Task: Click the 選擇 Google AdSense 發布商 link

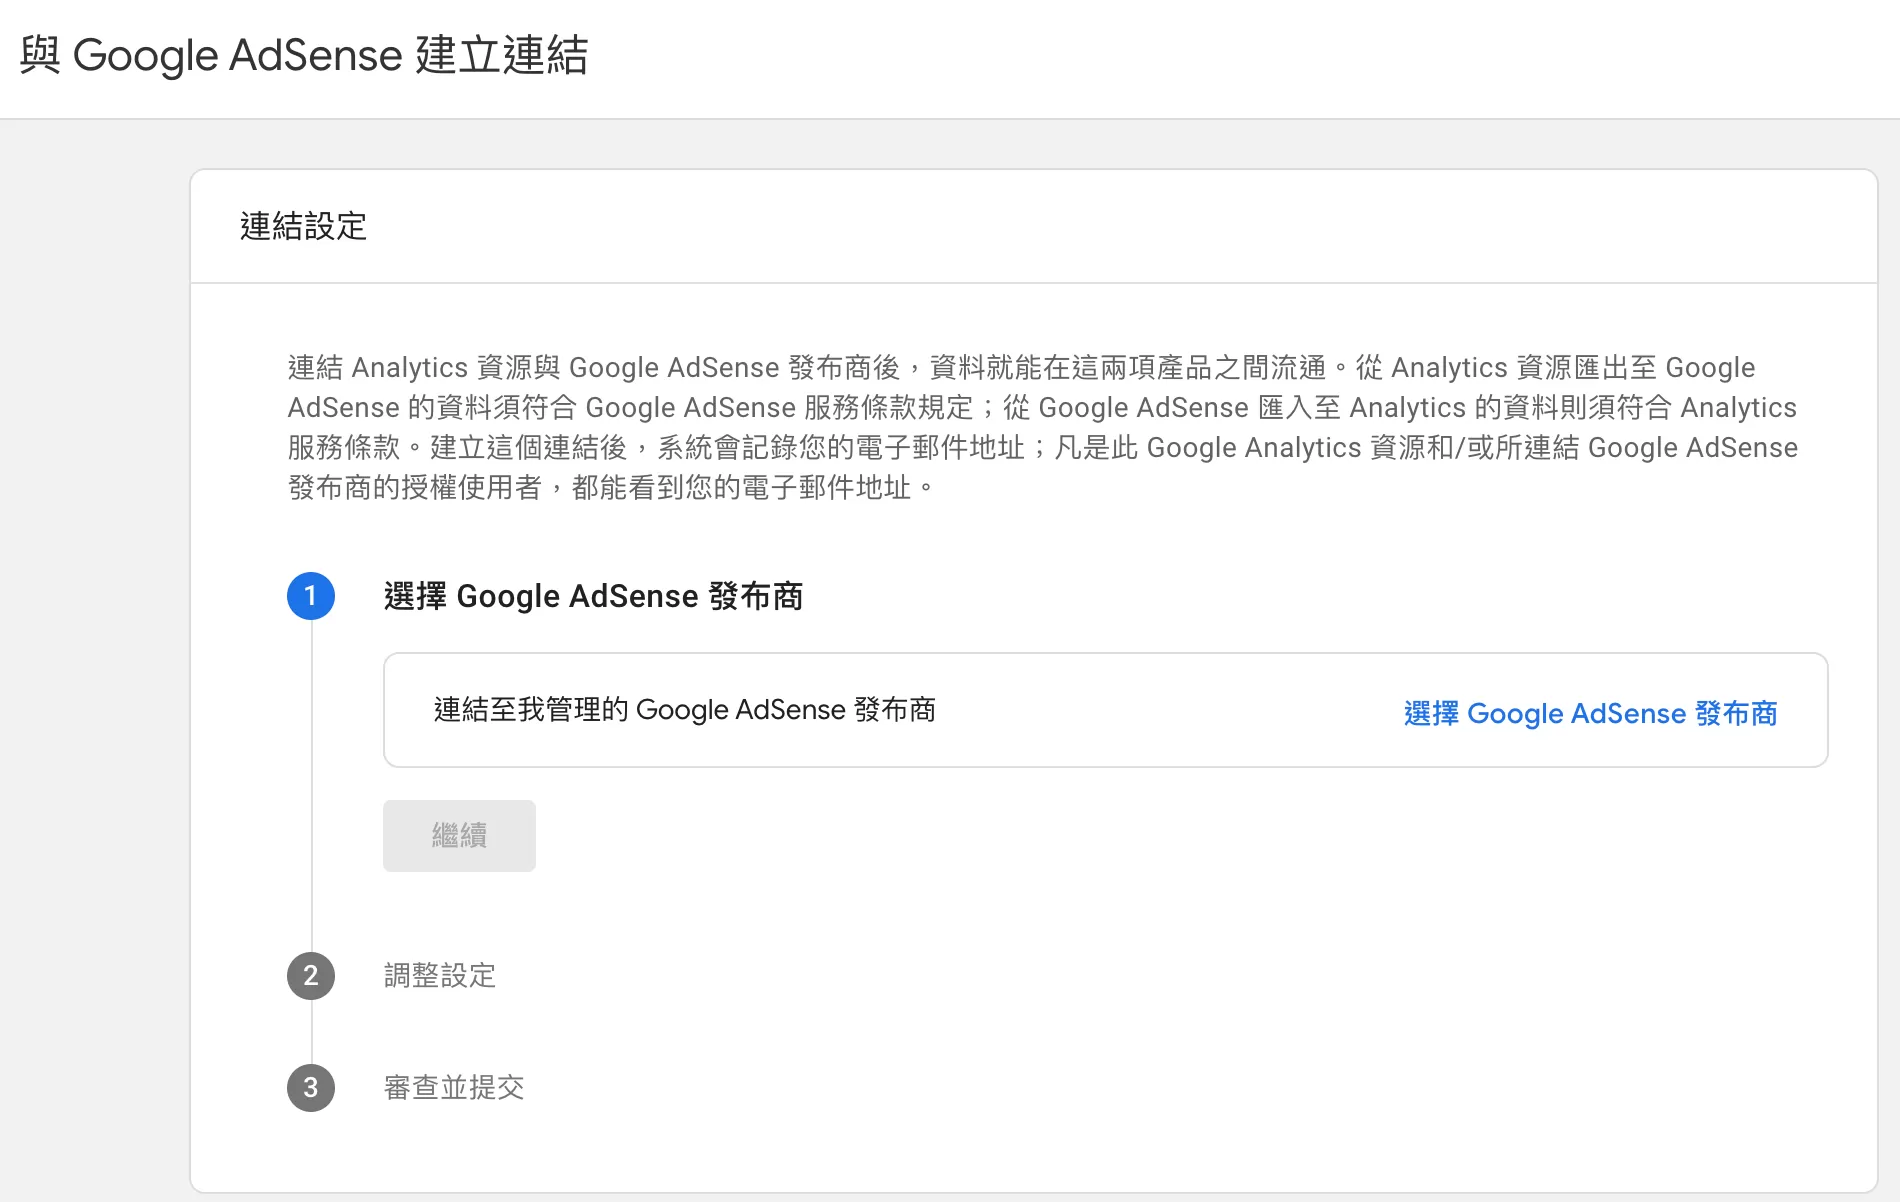Action: click(x=1590, y=713)
